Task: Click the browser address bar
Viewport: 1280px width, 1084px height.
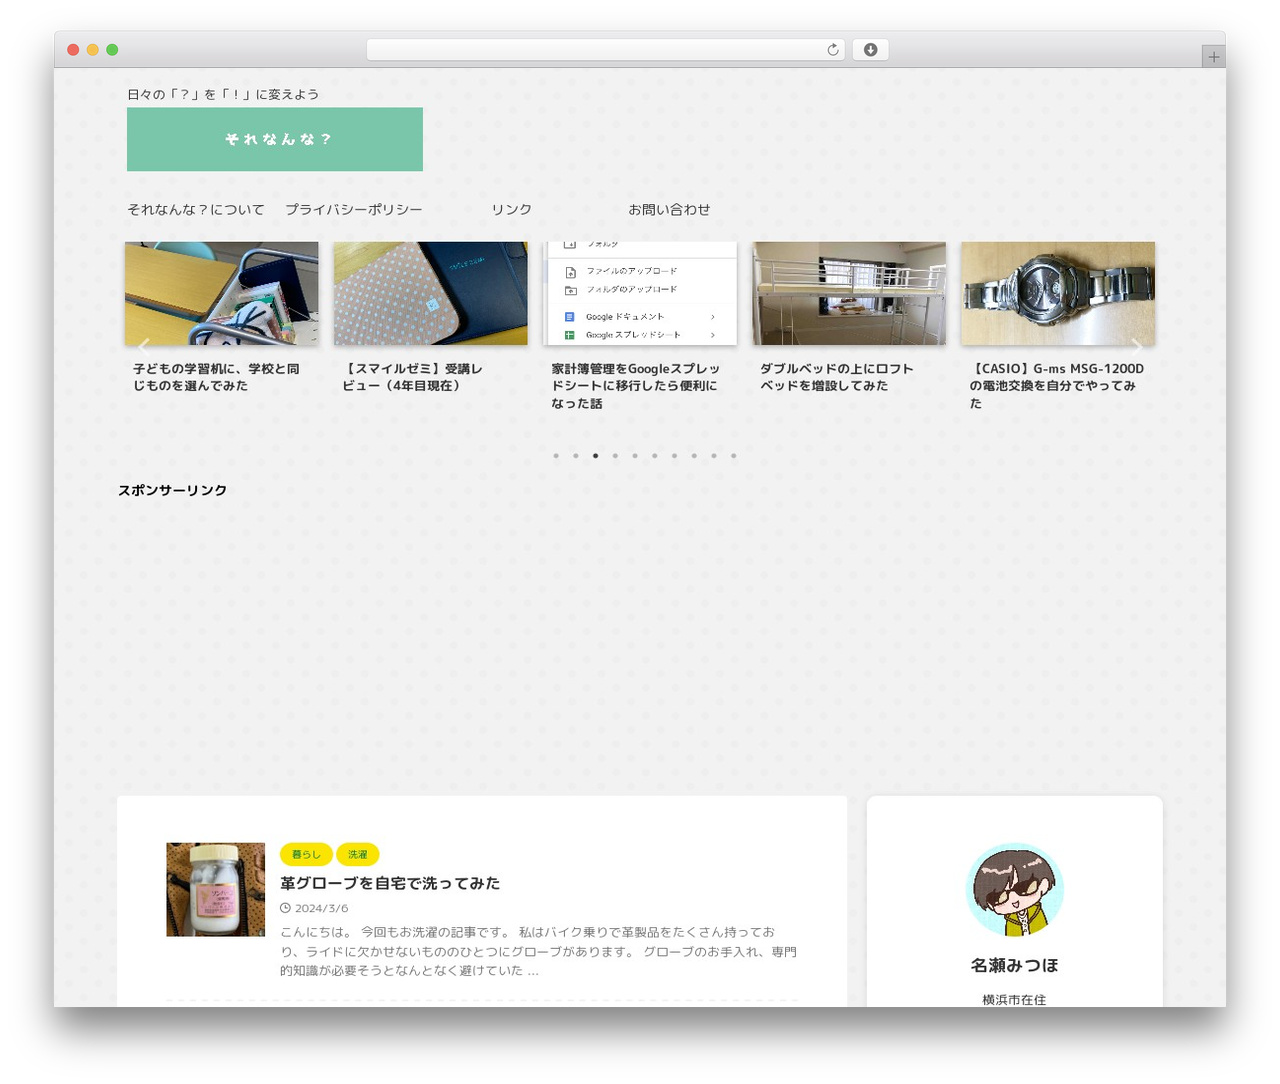Action: 606,50
